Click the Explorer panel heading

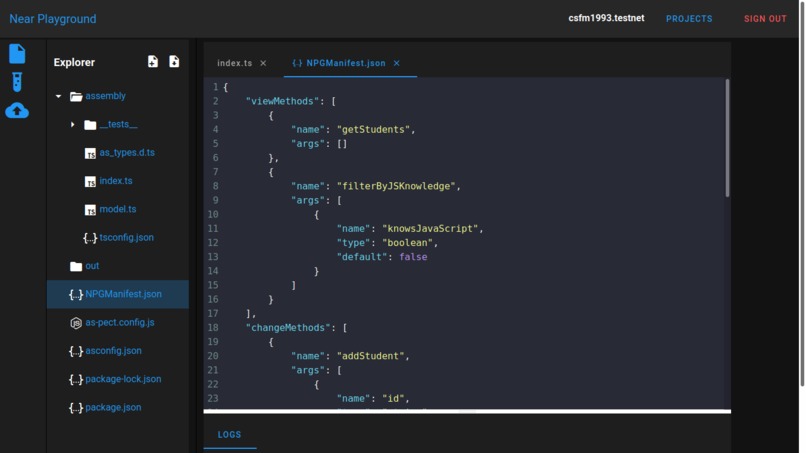pyautogui.click(x=74, y=62)
